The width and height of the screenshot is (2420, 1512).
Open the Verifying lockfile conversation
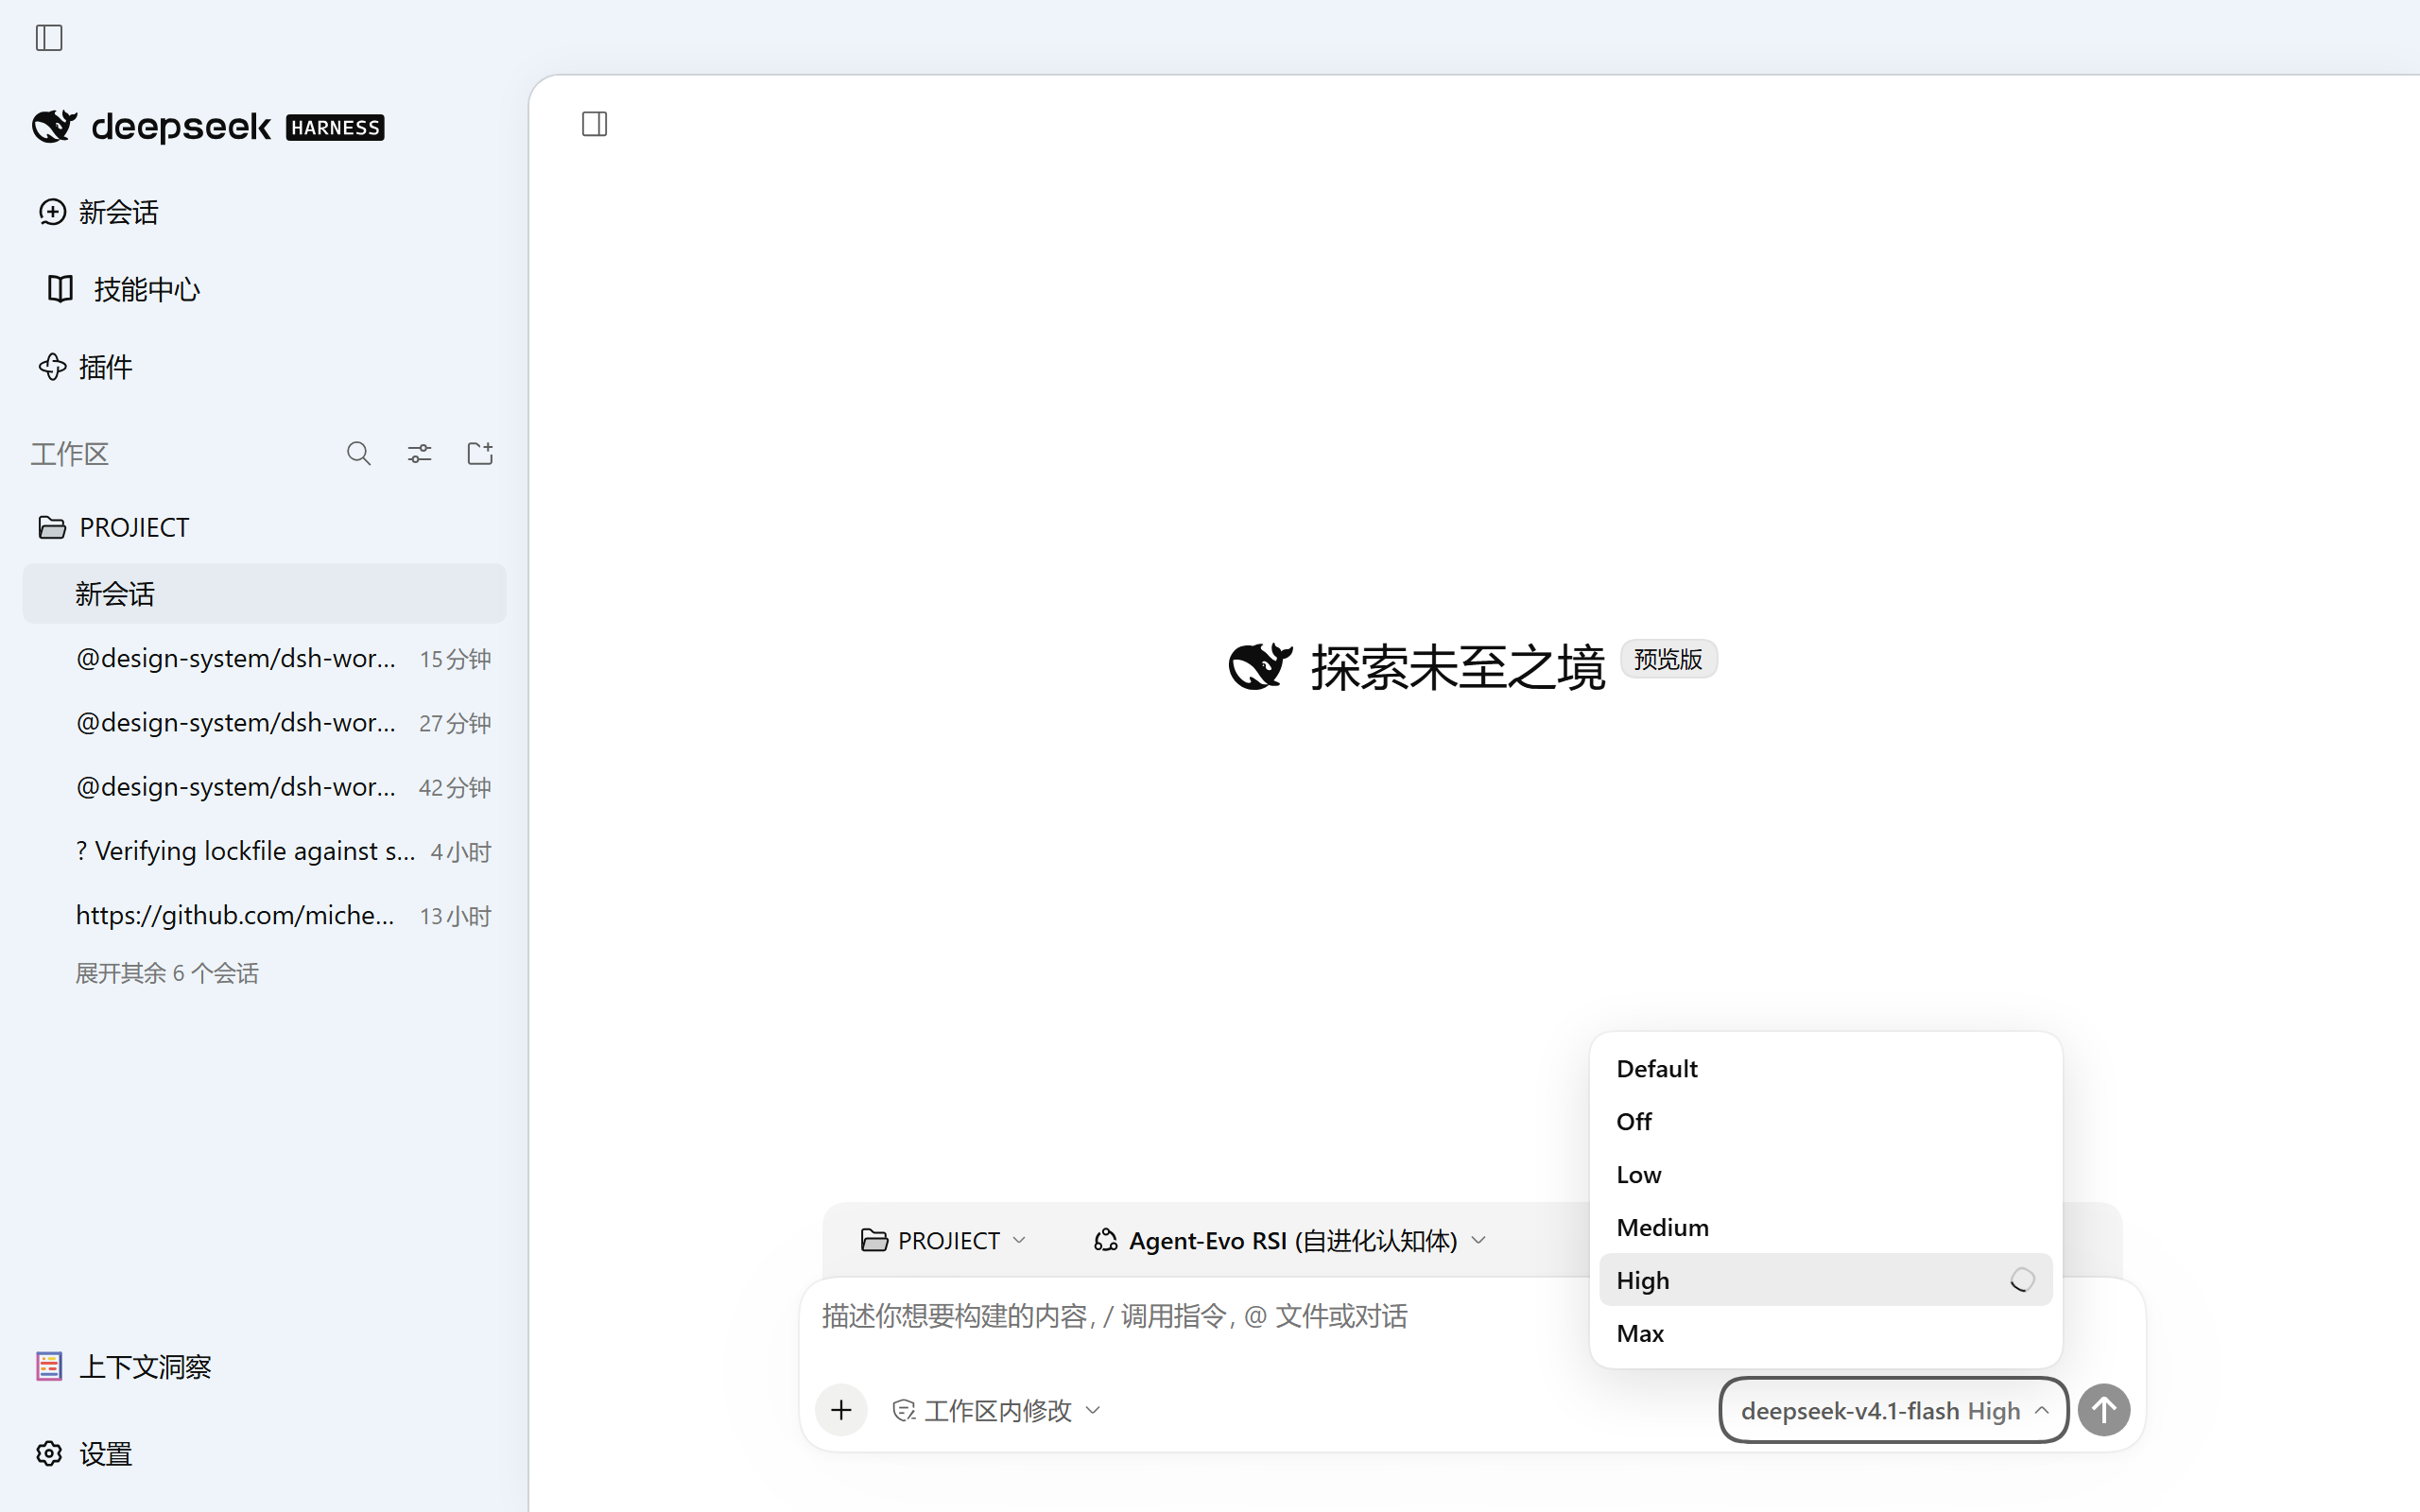click(265, 851)
